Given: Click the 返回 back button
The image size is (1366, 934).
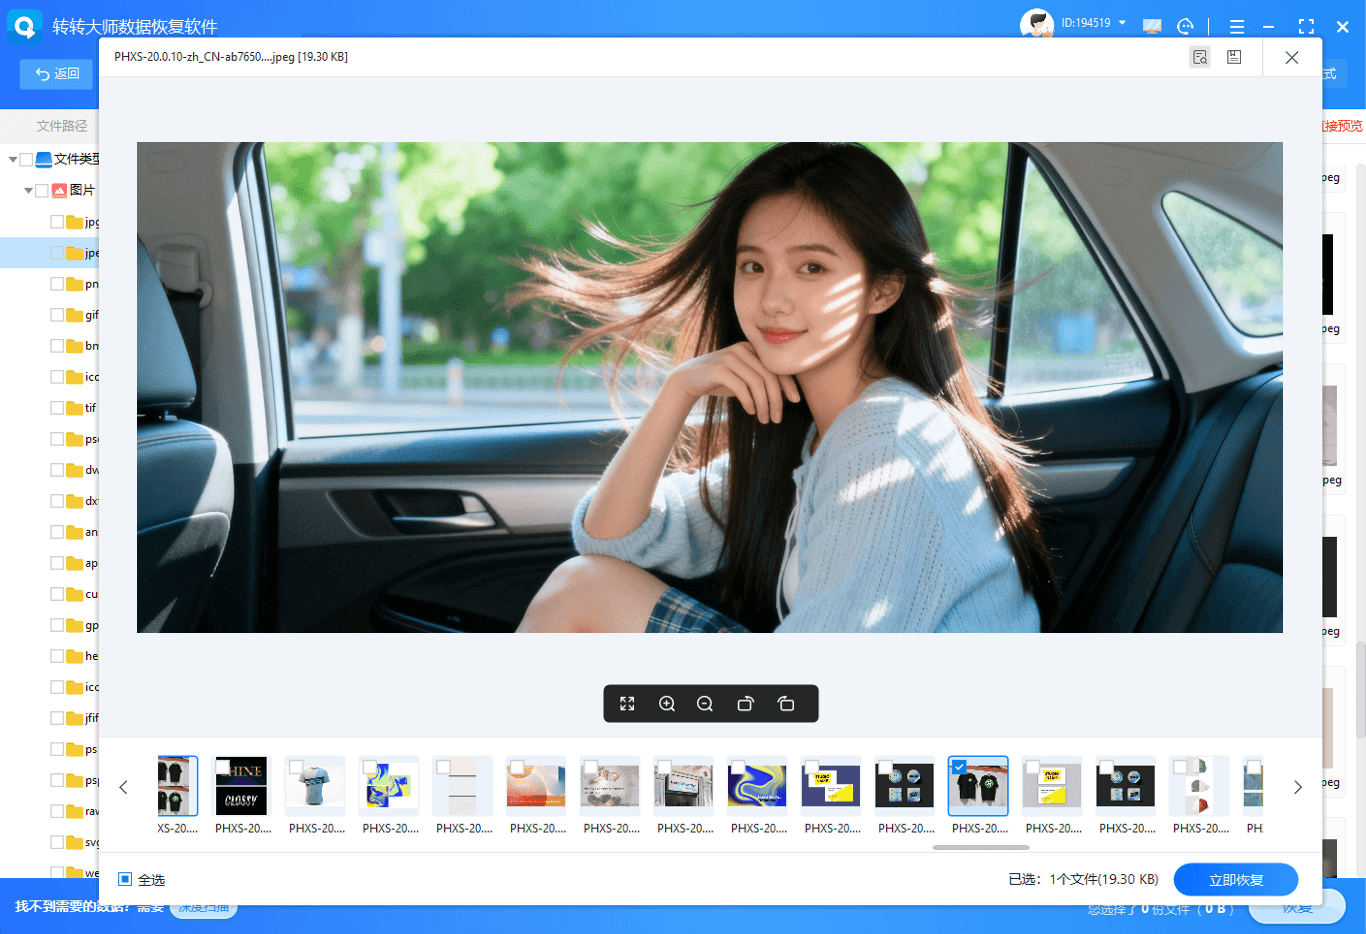Looking at the screenshot, I should tap(57, 74).
